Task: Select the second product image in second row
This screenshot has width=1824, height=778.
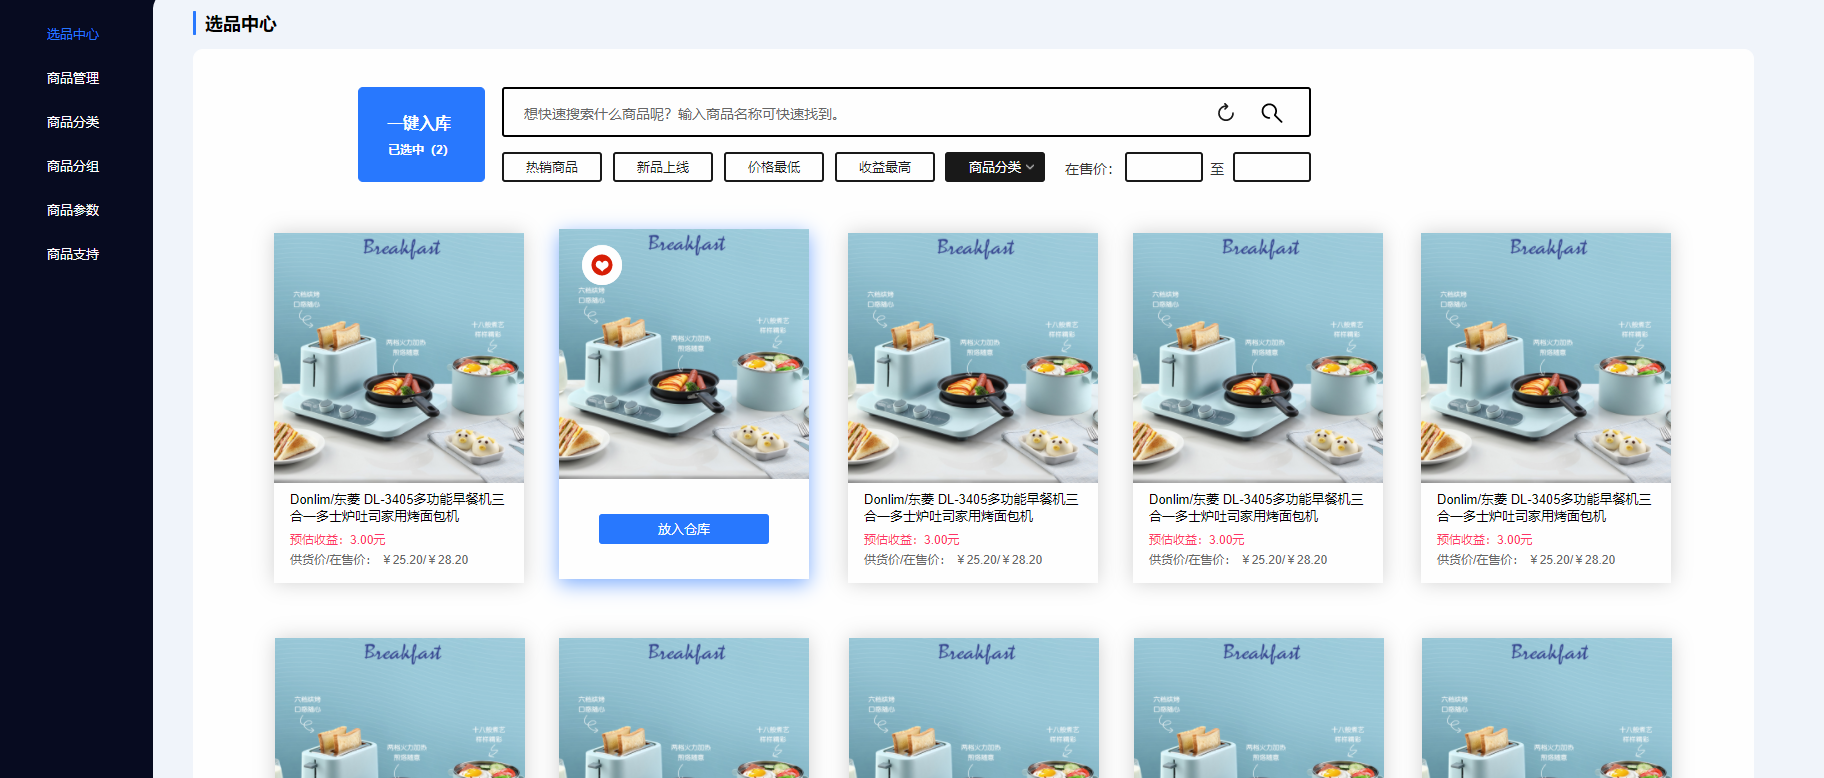Action: 684,708
